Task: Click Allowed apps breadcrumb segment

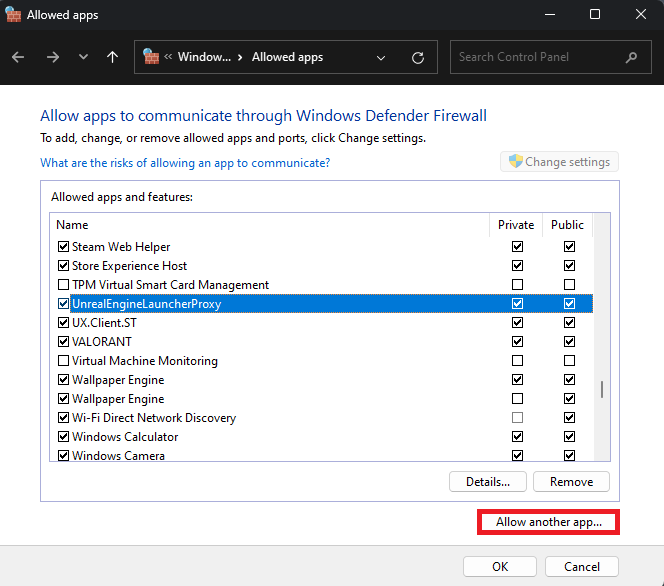Action: point(288,57)
